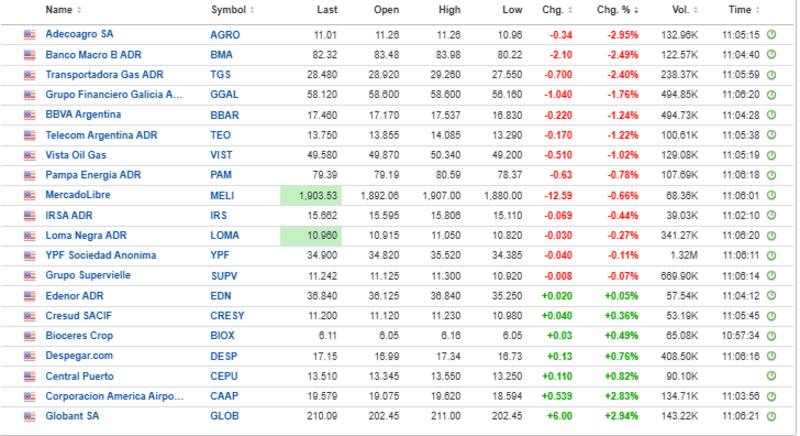
Task: Sort by the Symbol column header
Action: (232, 10)
